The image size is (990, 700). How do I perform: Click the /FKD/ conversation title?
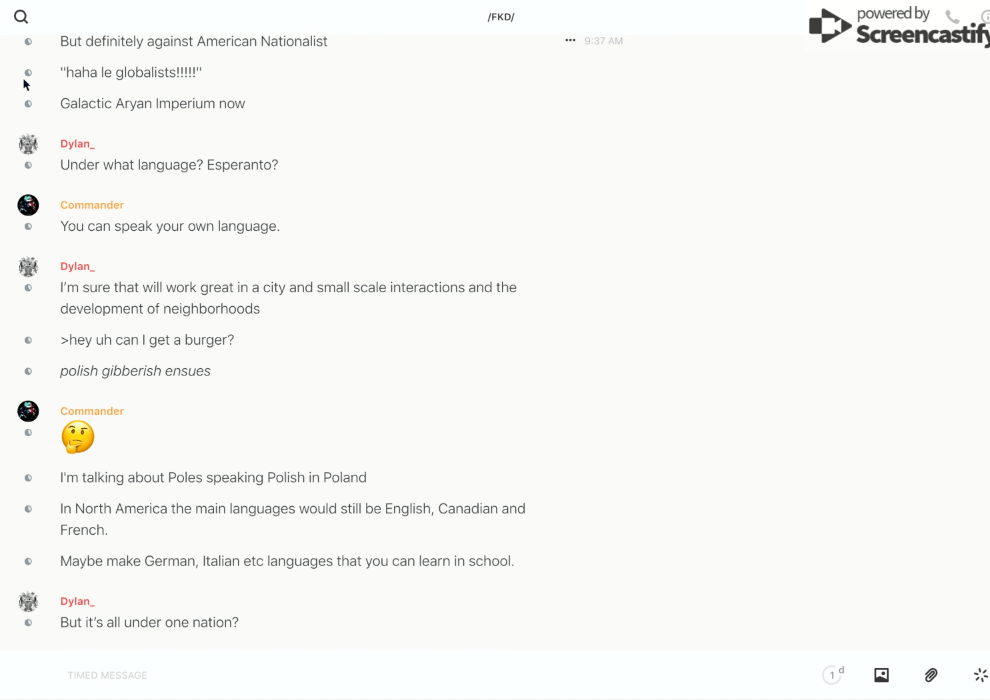[x=501, y=17]
